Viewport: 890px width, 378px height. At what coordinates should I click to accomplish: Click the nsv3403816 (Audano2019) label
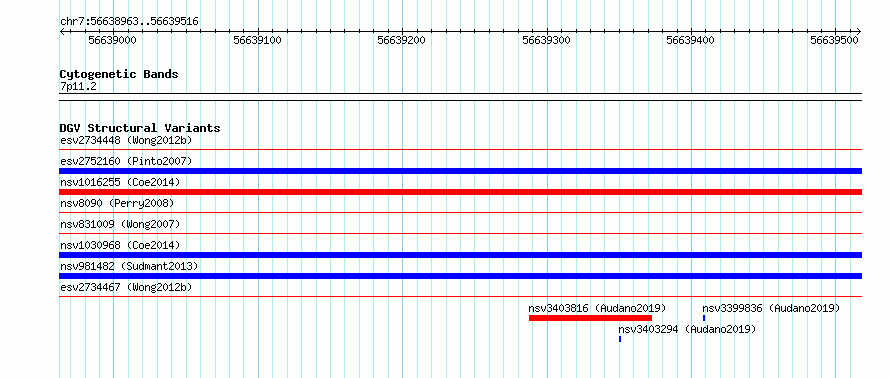(x=597, y=308)
